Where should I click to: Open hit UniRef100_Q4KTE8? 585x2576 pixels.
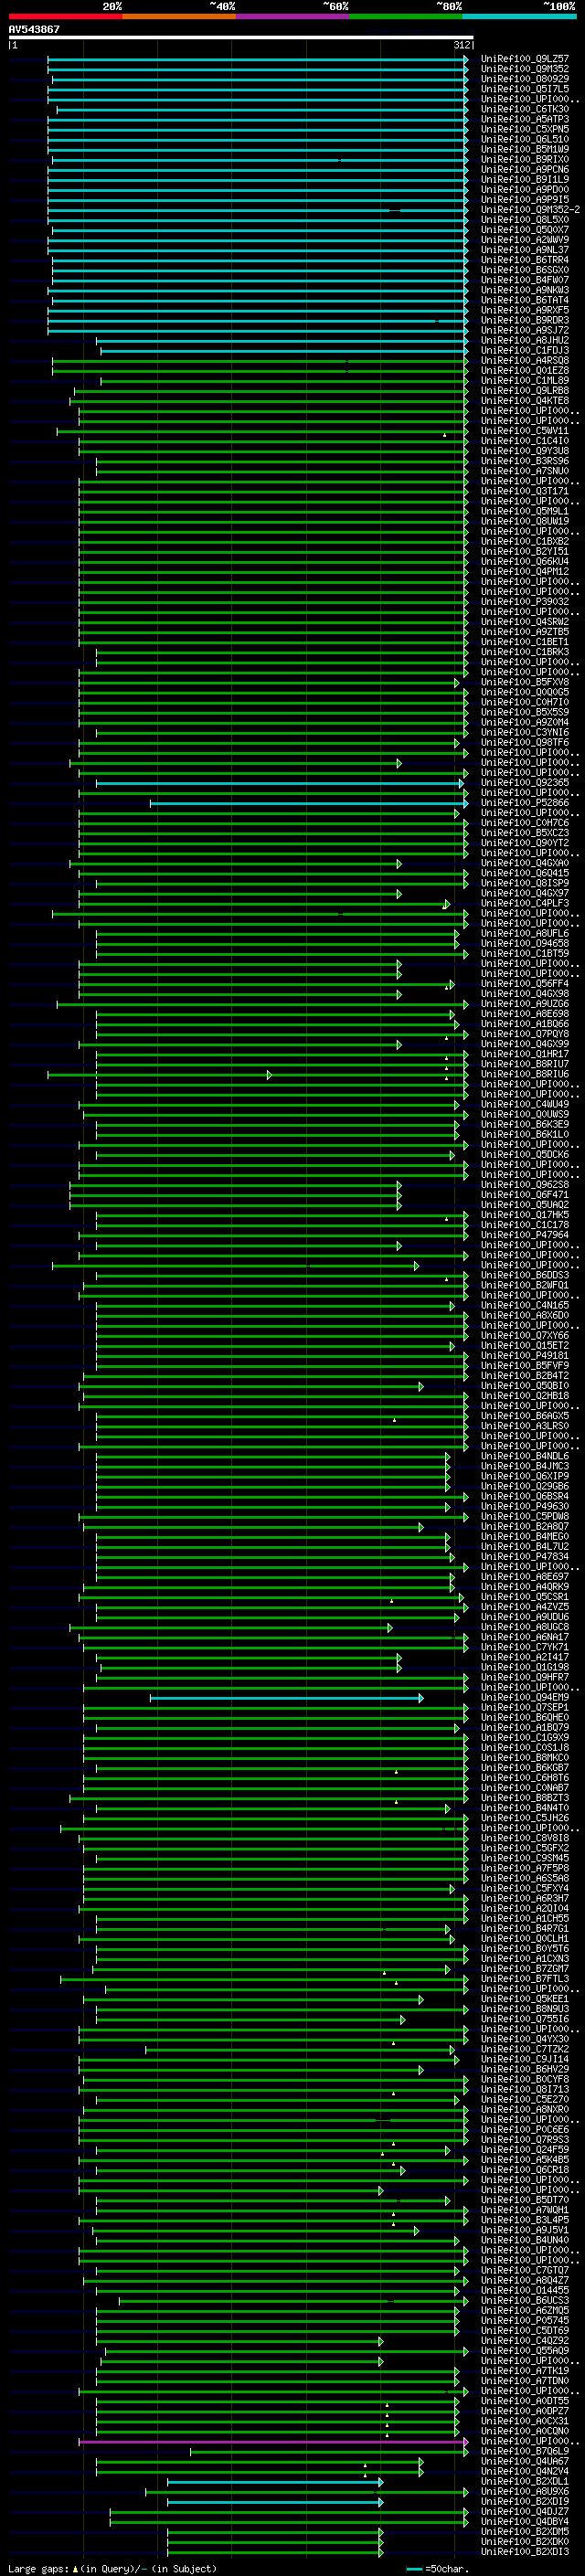pyautogui.click(x=525, y=401)
